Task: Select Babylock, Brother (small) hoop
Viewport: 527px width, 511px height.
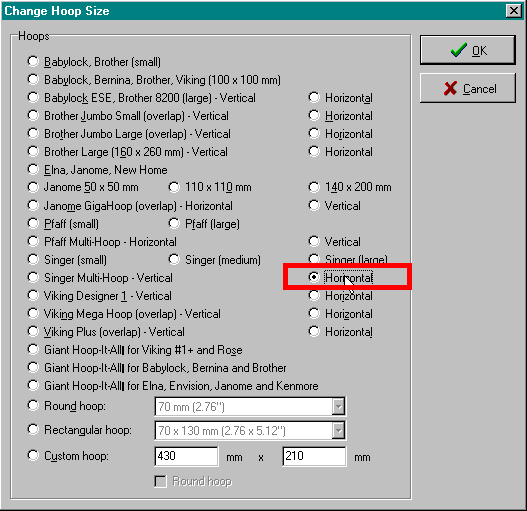Action: [x=94, y=62]
